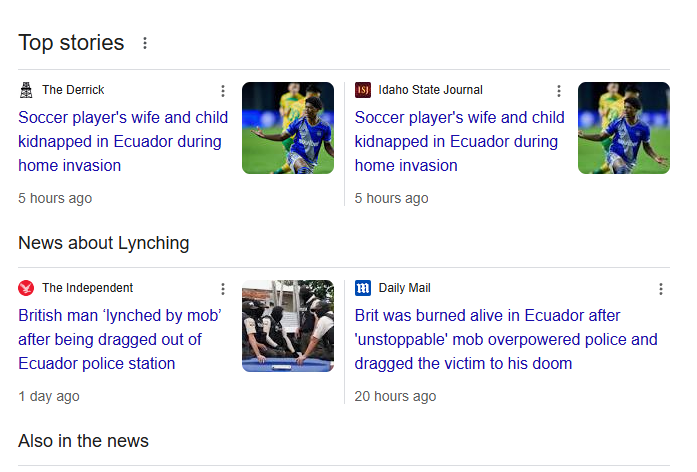Screen dimensions: 697x472
Task: Open Brit was burned alive in Ecuador headline
Action: point(506,339)
